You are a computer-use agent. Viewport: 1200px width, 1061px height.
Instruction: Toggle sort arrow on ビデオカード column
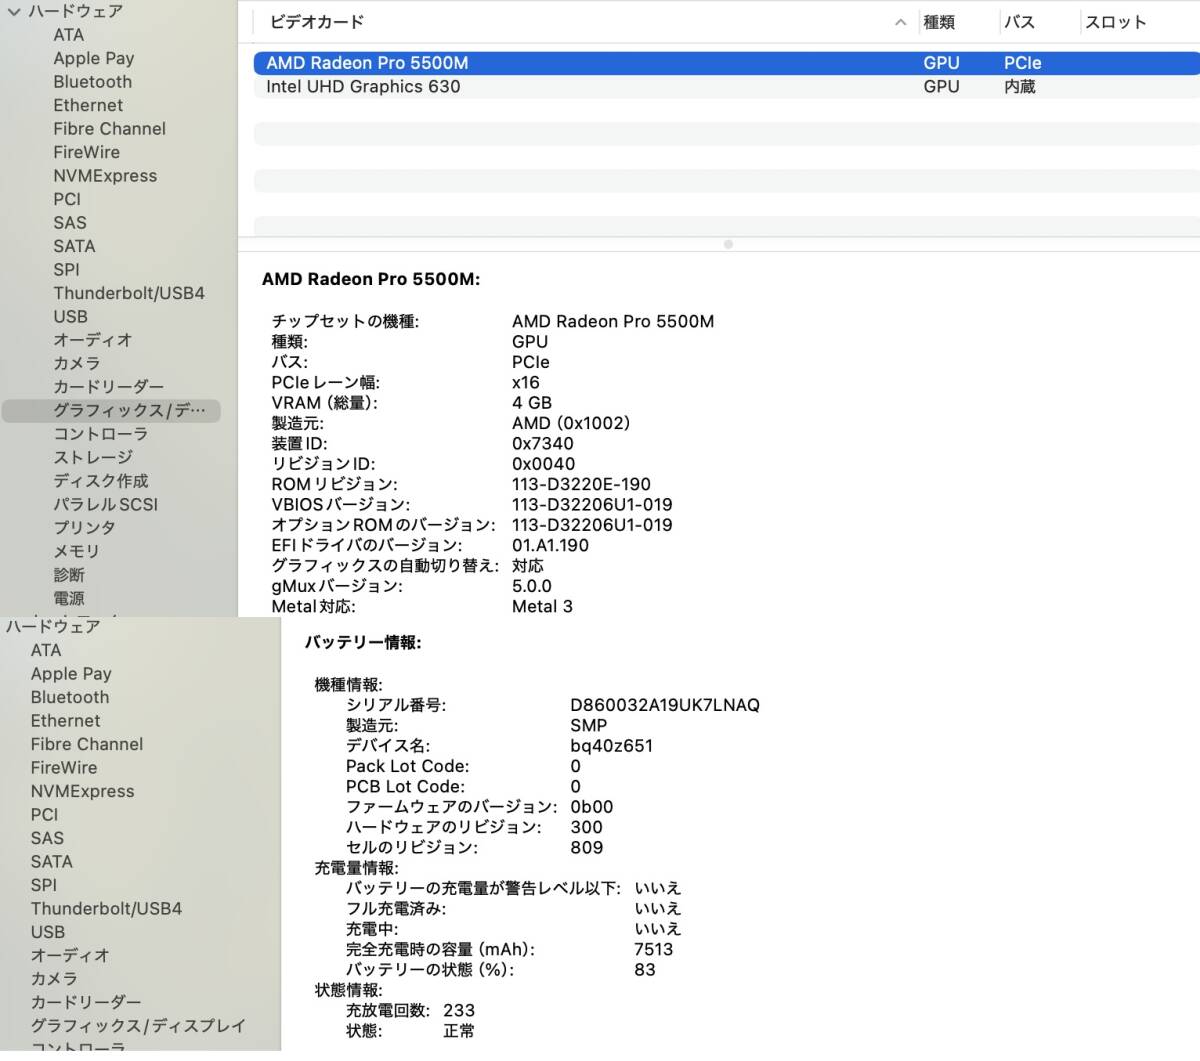click(x=901, y=22)
